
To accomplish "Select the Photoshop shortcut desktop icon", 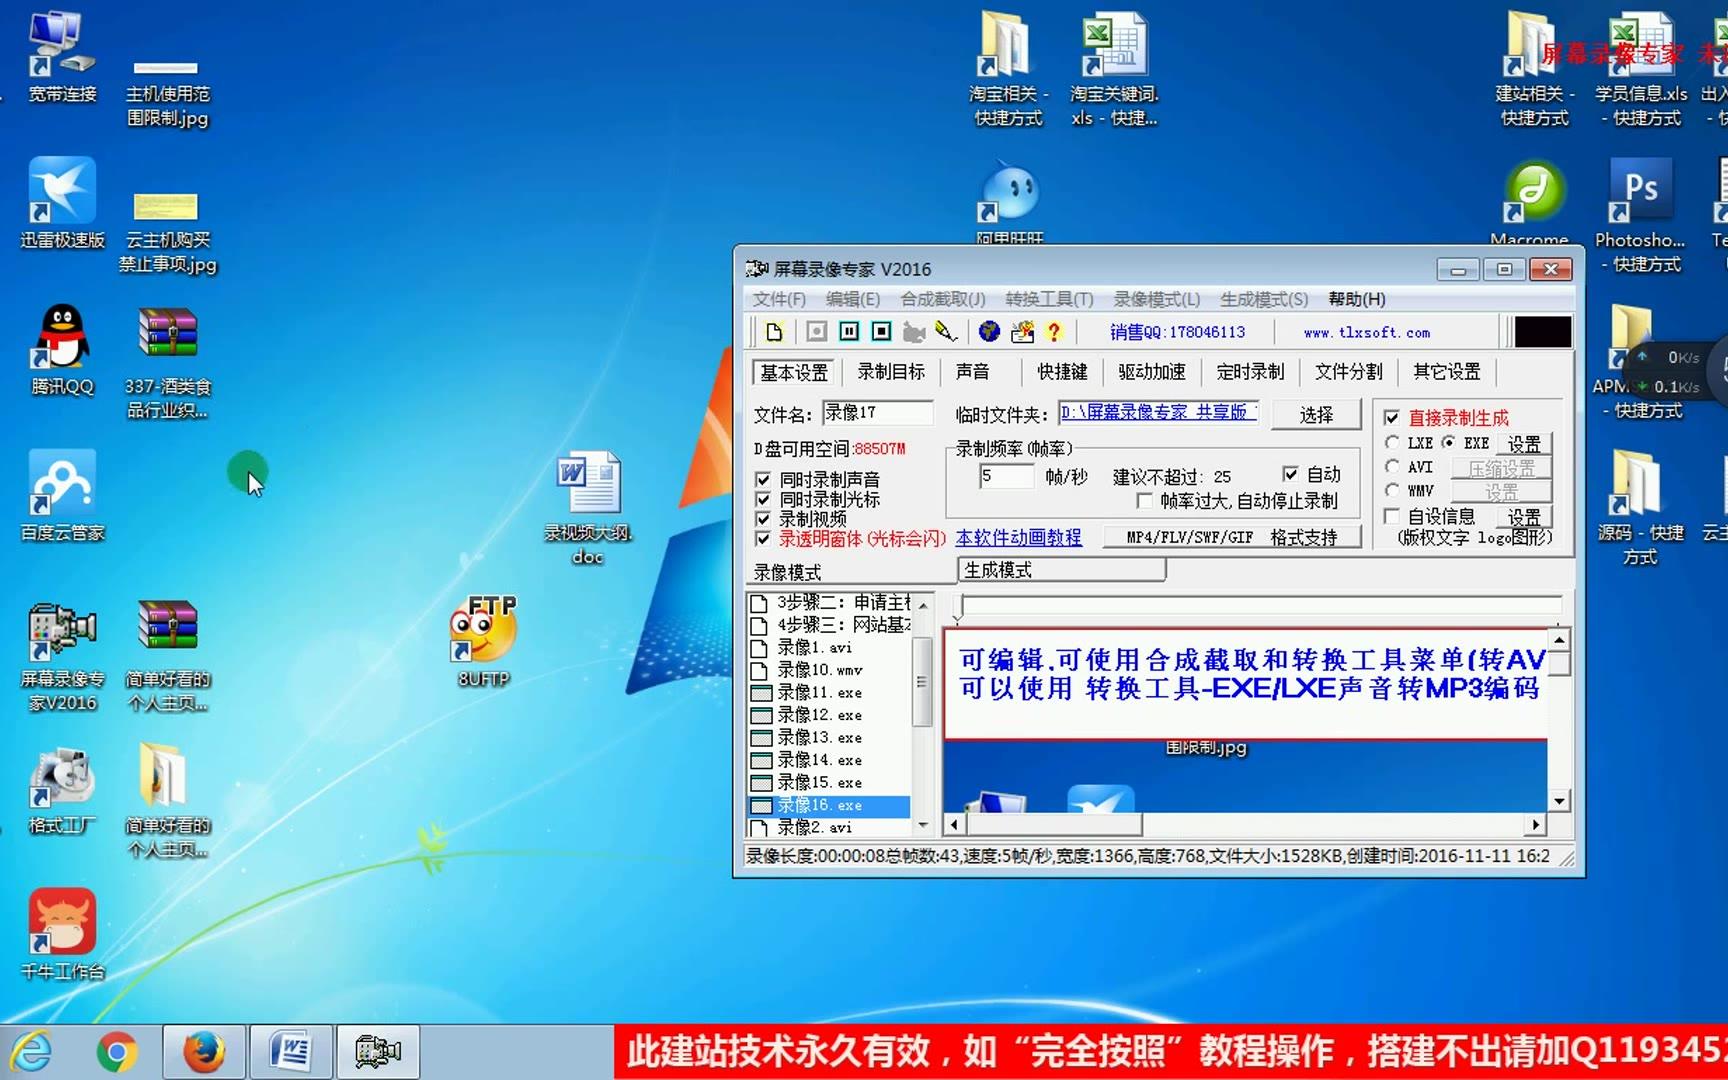I will pyautogui.click(x=1640, y=216).
